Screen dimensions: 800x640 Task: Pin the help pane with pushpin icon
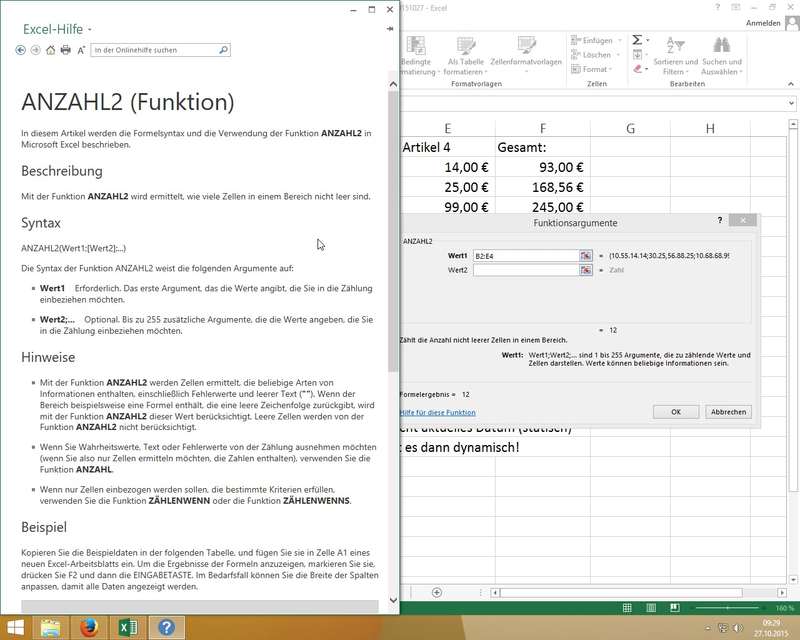390,29
